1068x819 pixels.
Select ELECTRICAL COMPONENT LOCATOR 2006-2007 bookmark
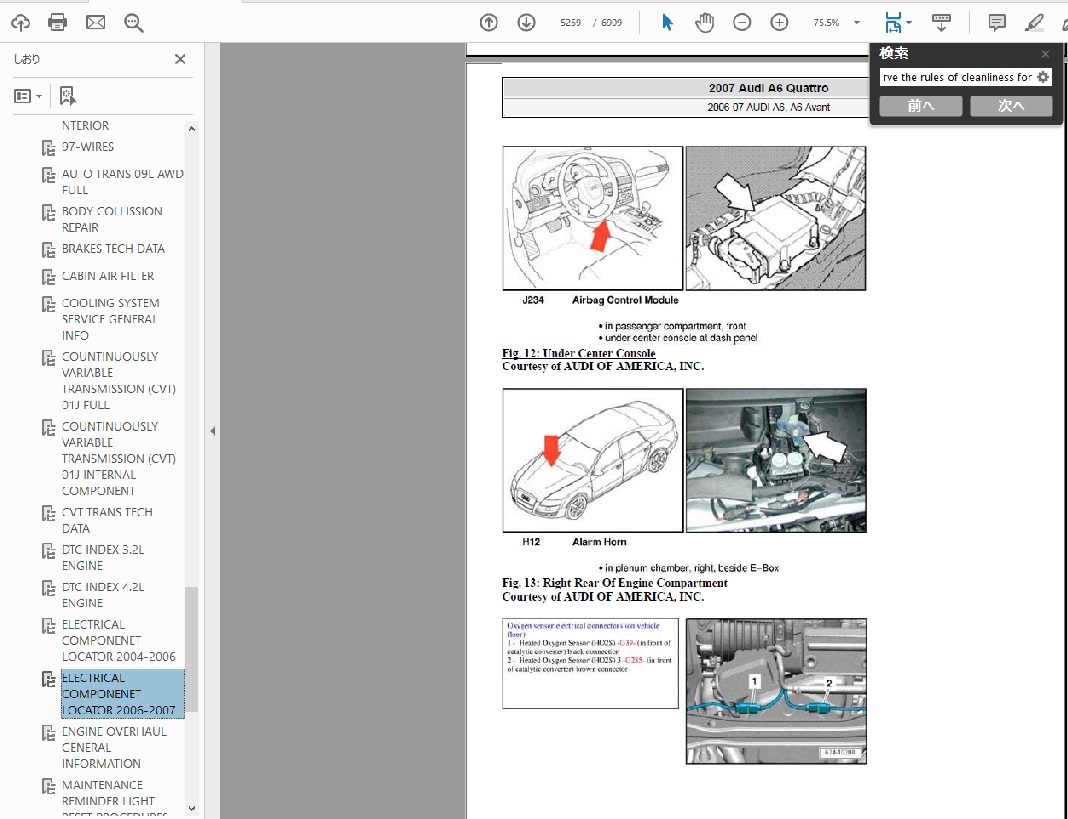pos(123,694)
